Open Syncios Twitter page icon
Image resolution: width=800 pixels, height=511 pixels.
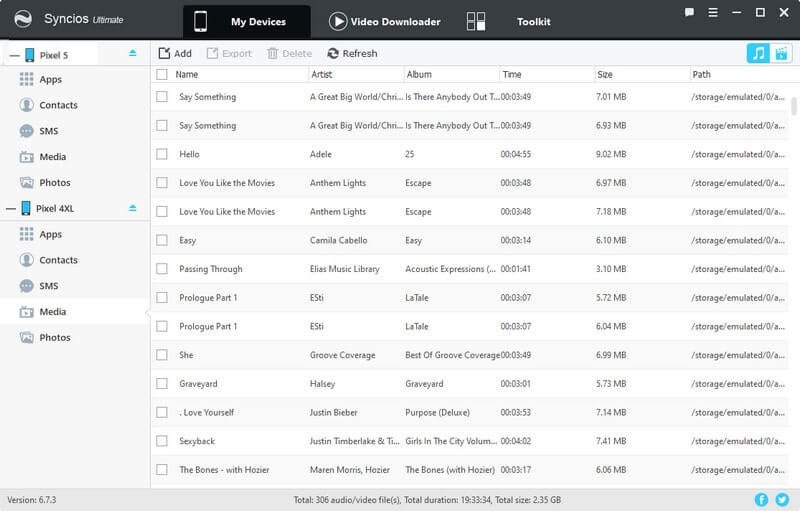[x=782, y=500]
